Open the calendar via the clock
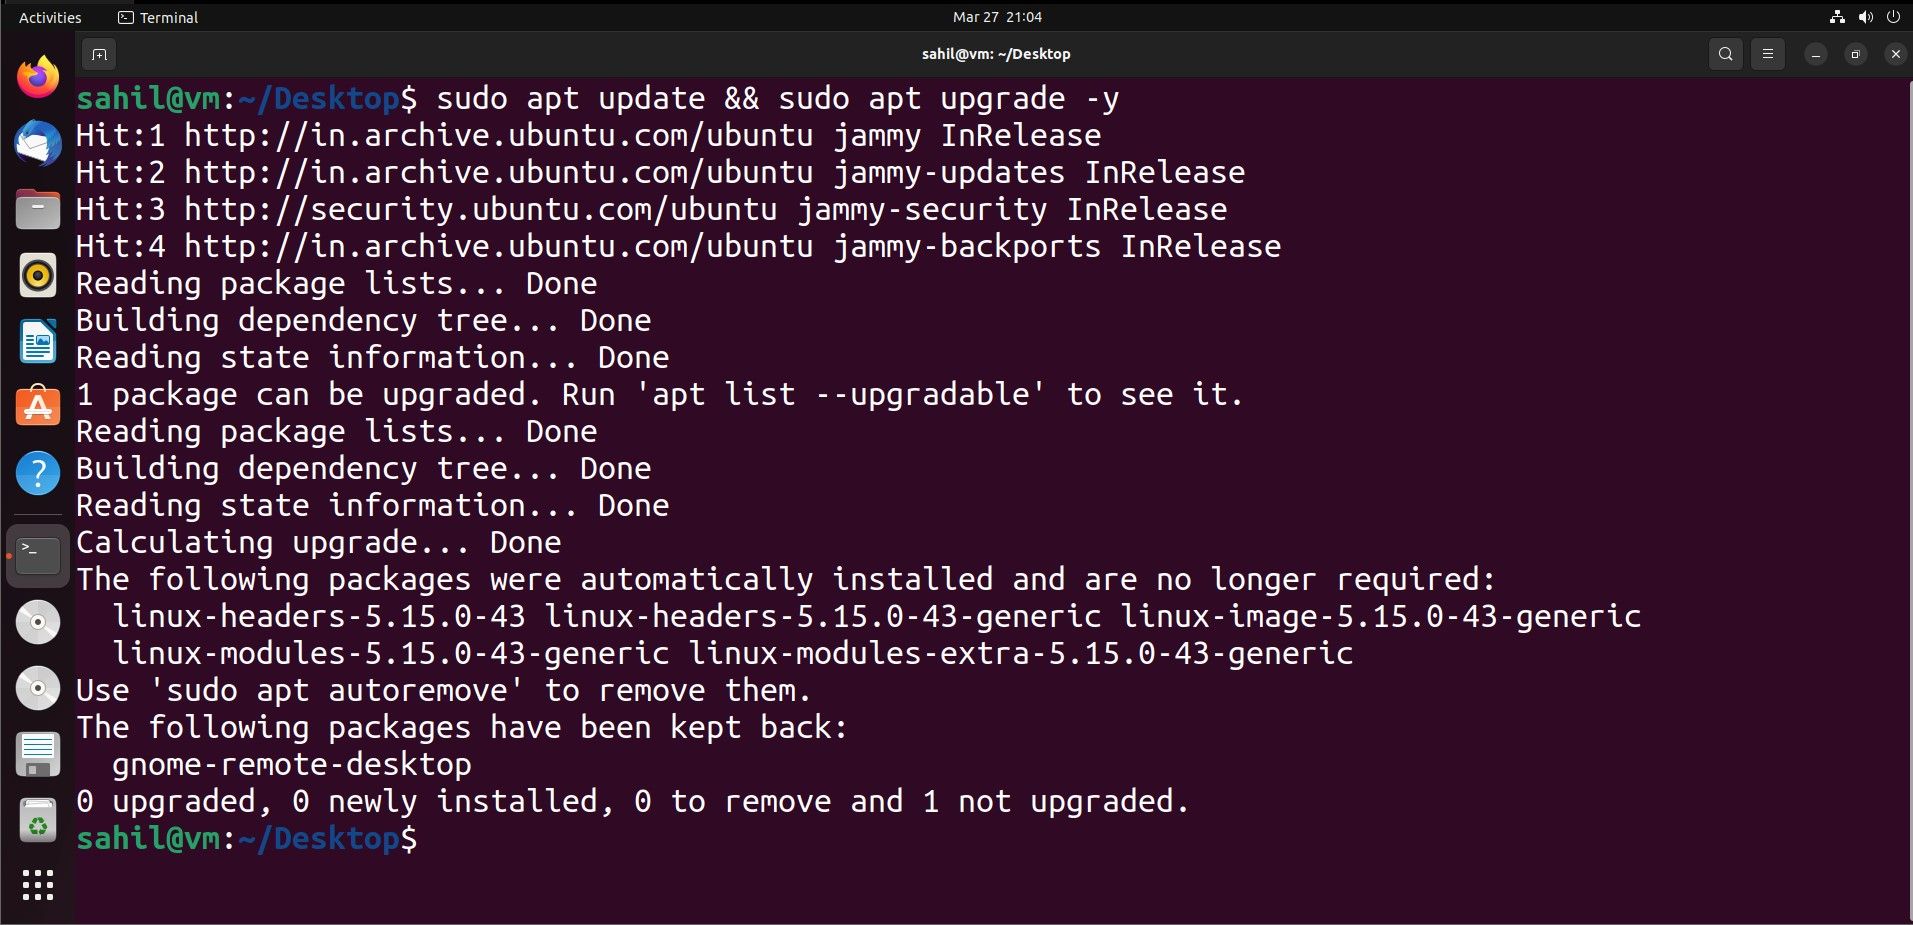1913x925 pixels. pyautogui.click(x=997, y=17)
